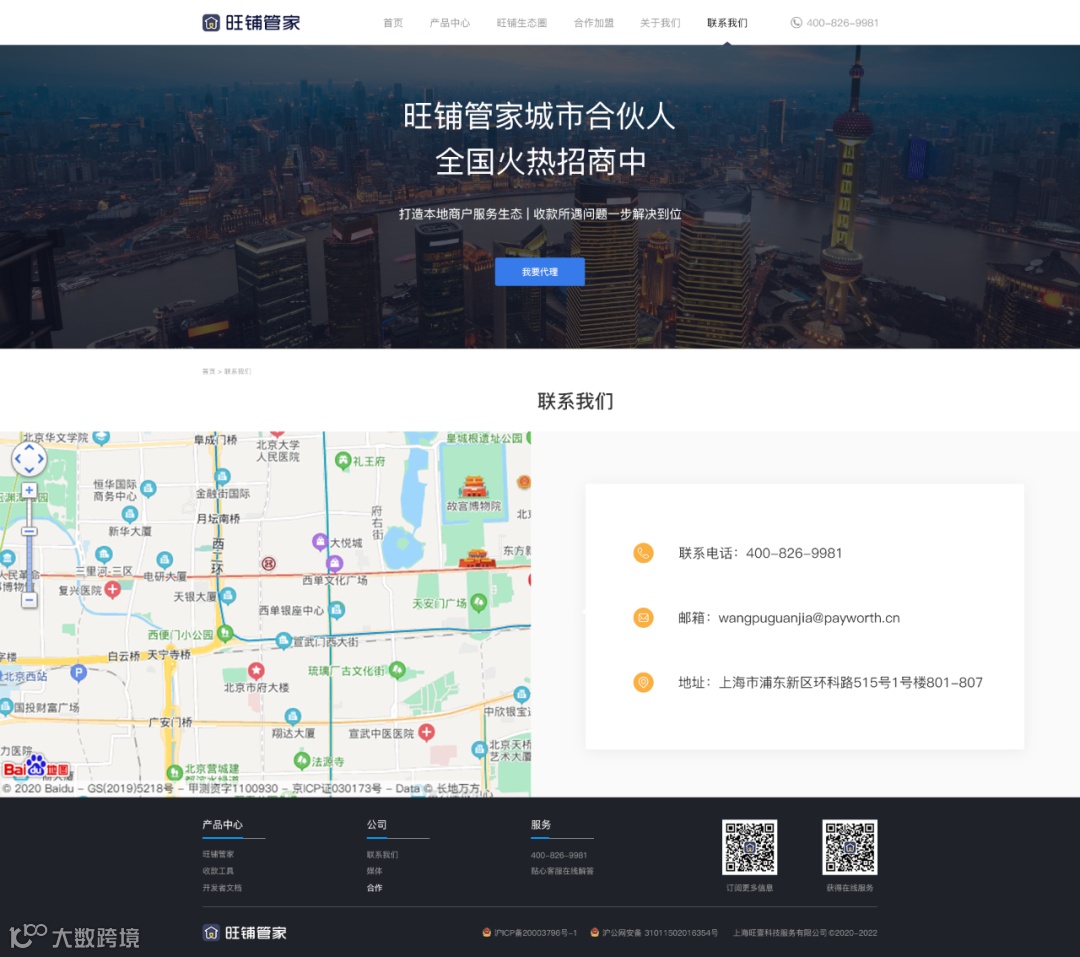Click the footer 旺铺管家 logo
The image size is (1080, 957).
(245, 933)
